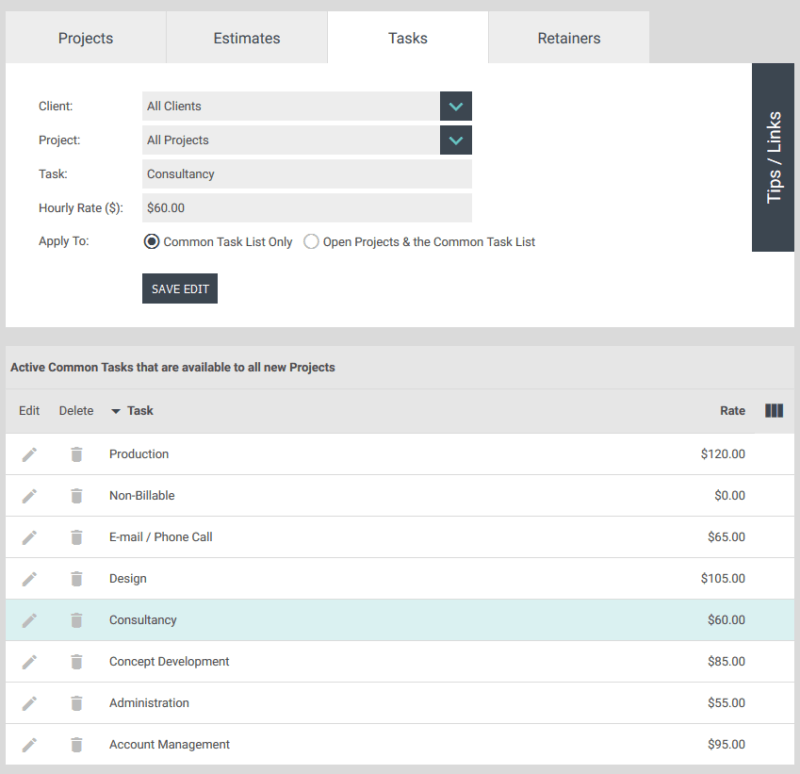Delete the Production task
The image size is (800, 774).
[x=76, y=454]
